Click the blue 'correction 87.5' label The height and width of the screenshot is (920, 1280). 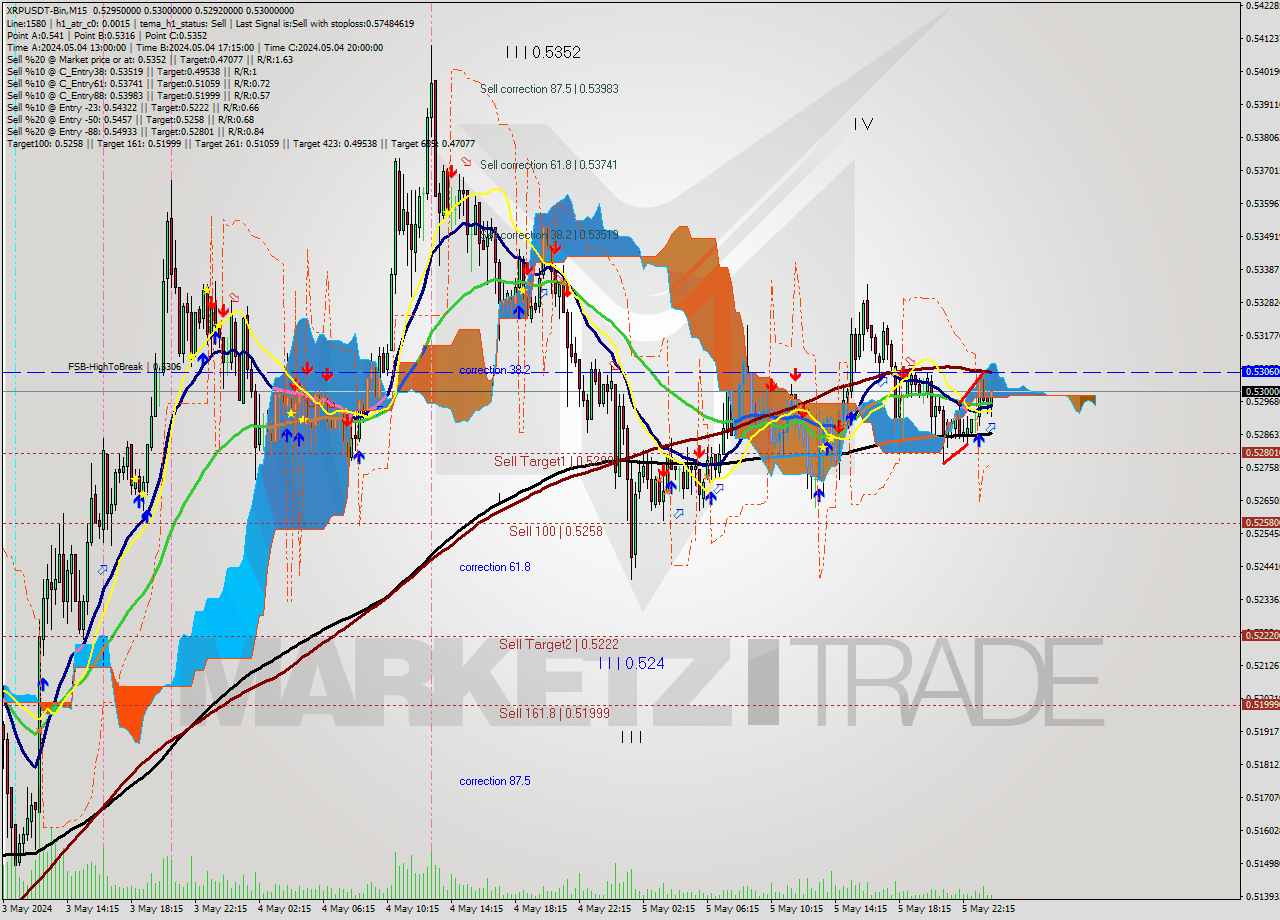(x=495, y=781)
